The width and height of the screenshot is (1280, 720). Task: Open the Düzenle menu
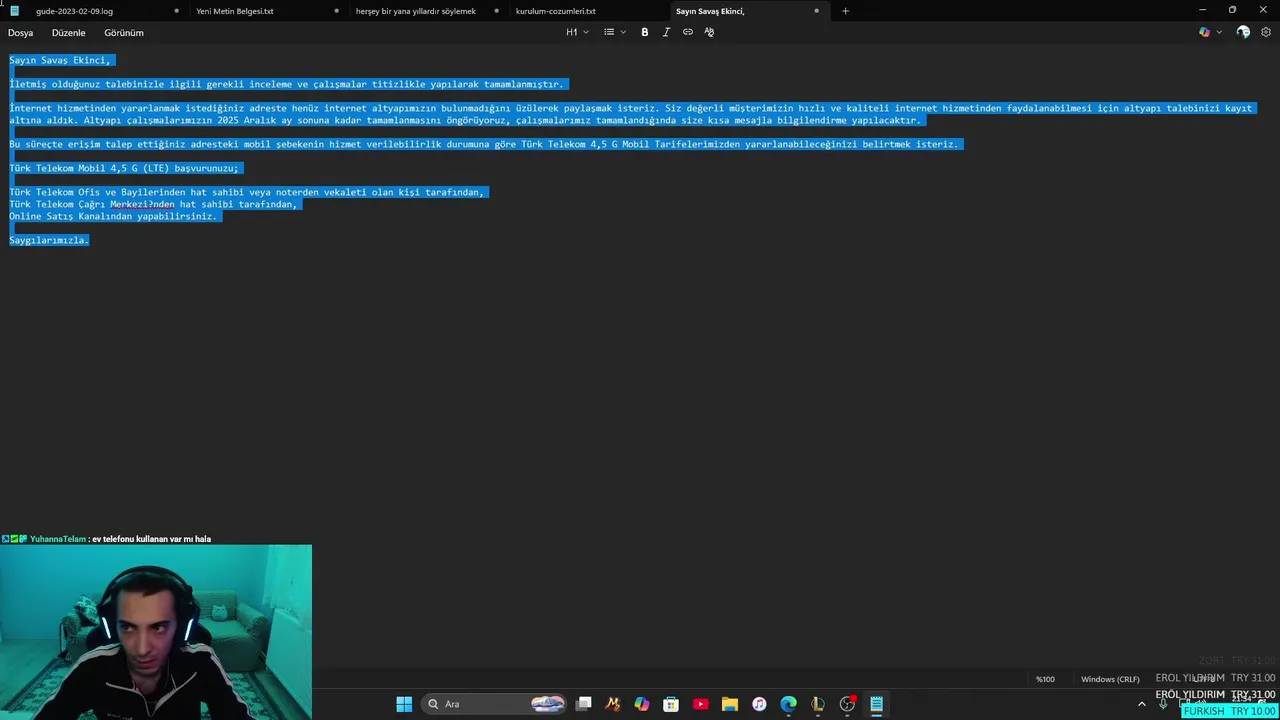pyautogui.click(x=69, y=33)
